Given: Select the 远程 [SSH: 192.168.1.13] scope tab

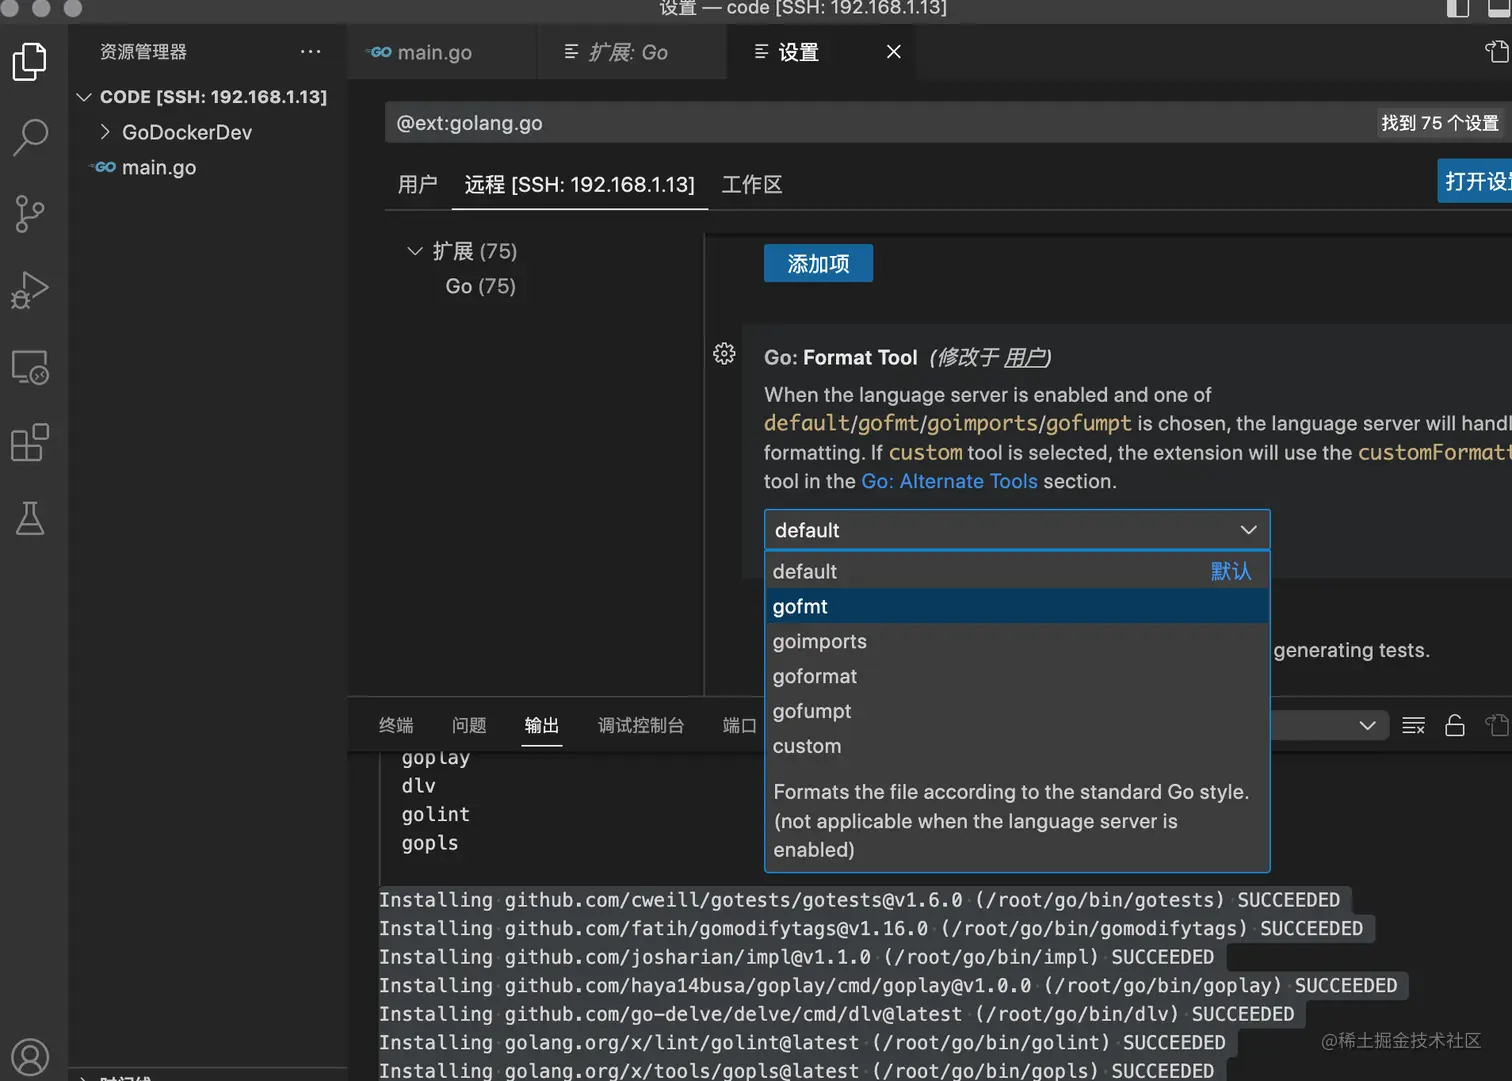Looking at the screenshot, I should click(580, 184).
